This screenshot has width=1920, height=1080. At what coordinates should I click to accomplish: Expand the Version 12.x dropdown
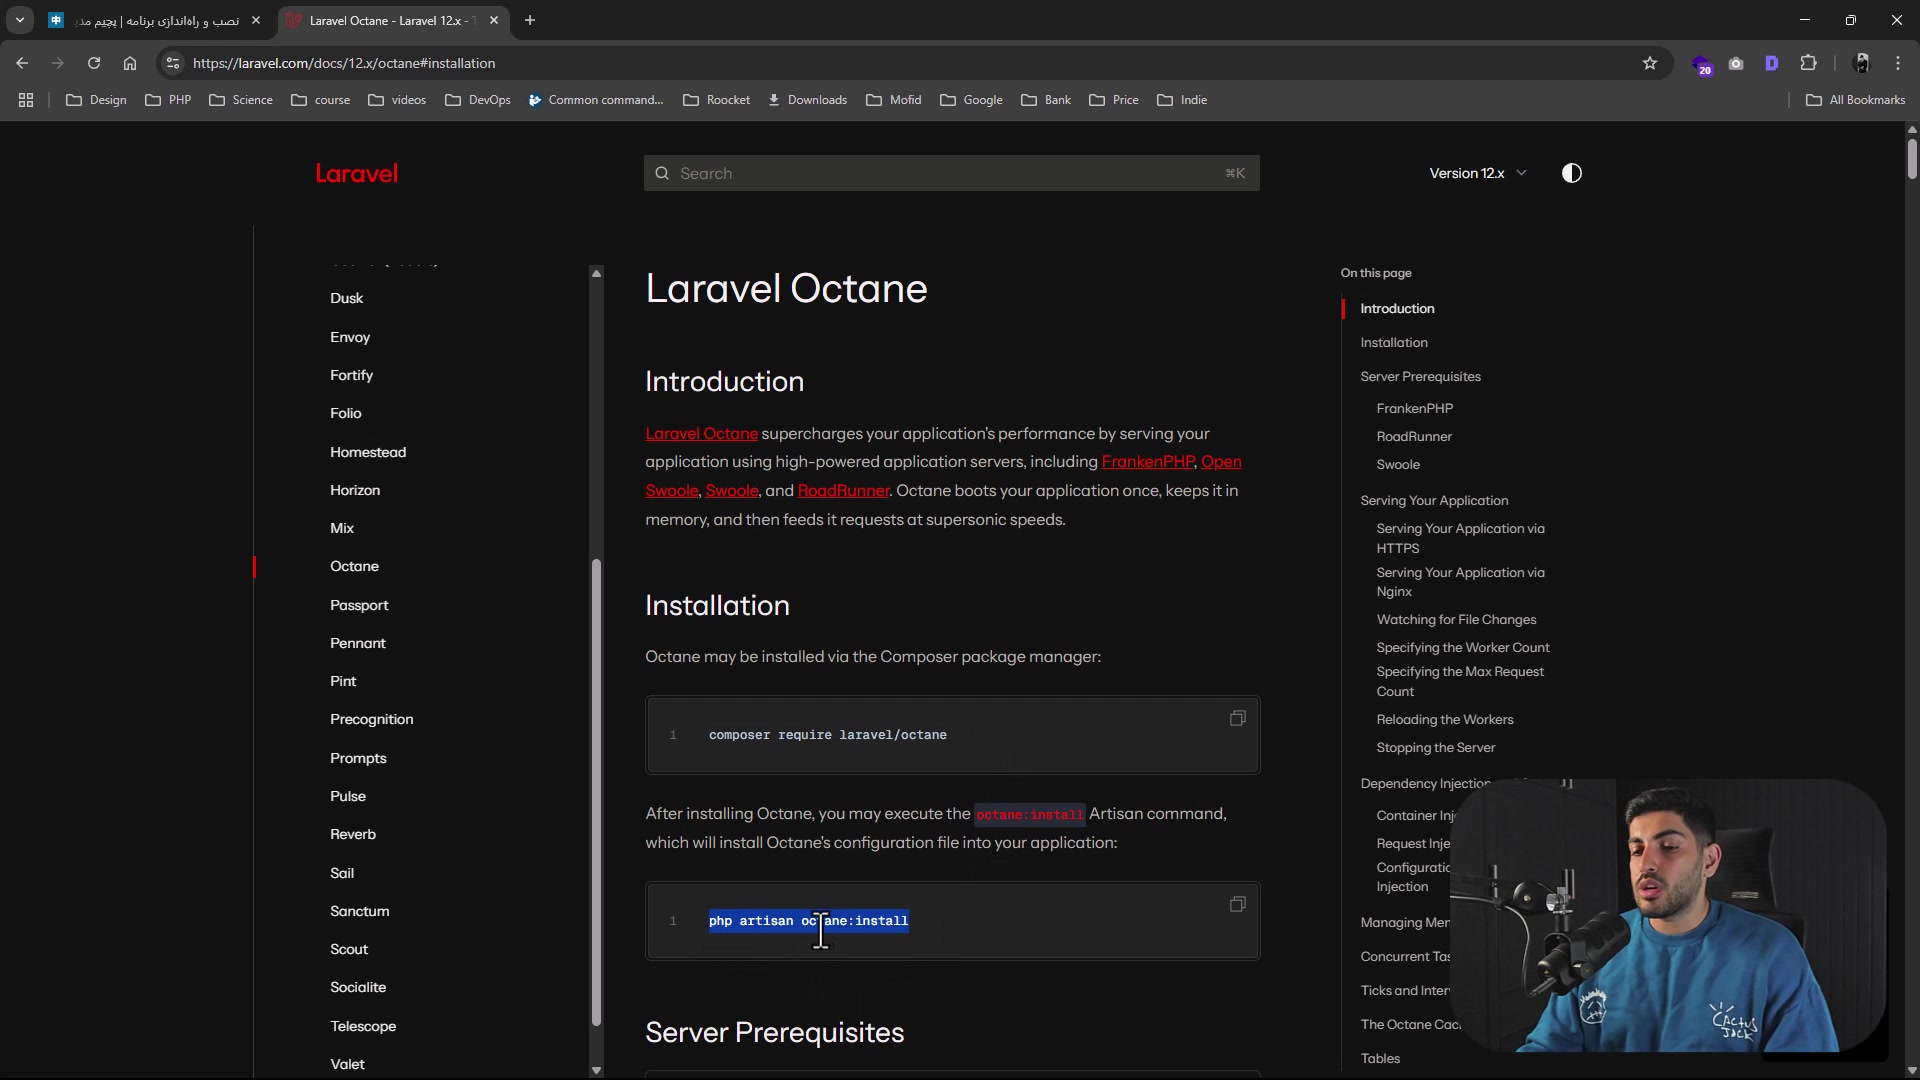point(1477,173)
